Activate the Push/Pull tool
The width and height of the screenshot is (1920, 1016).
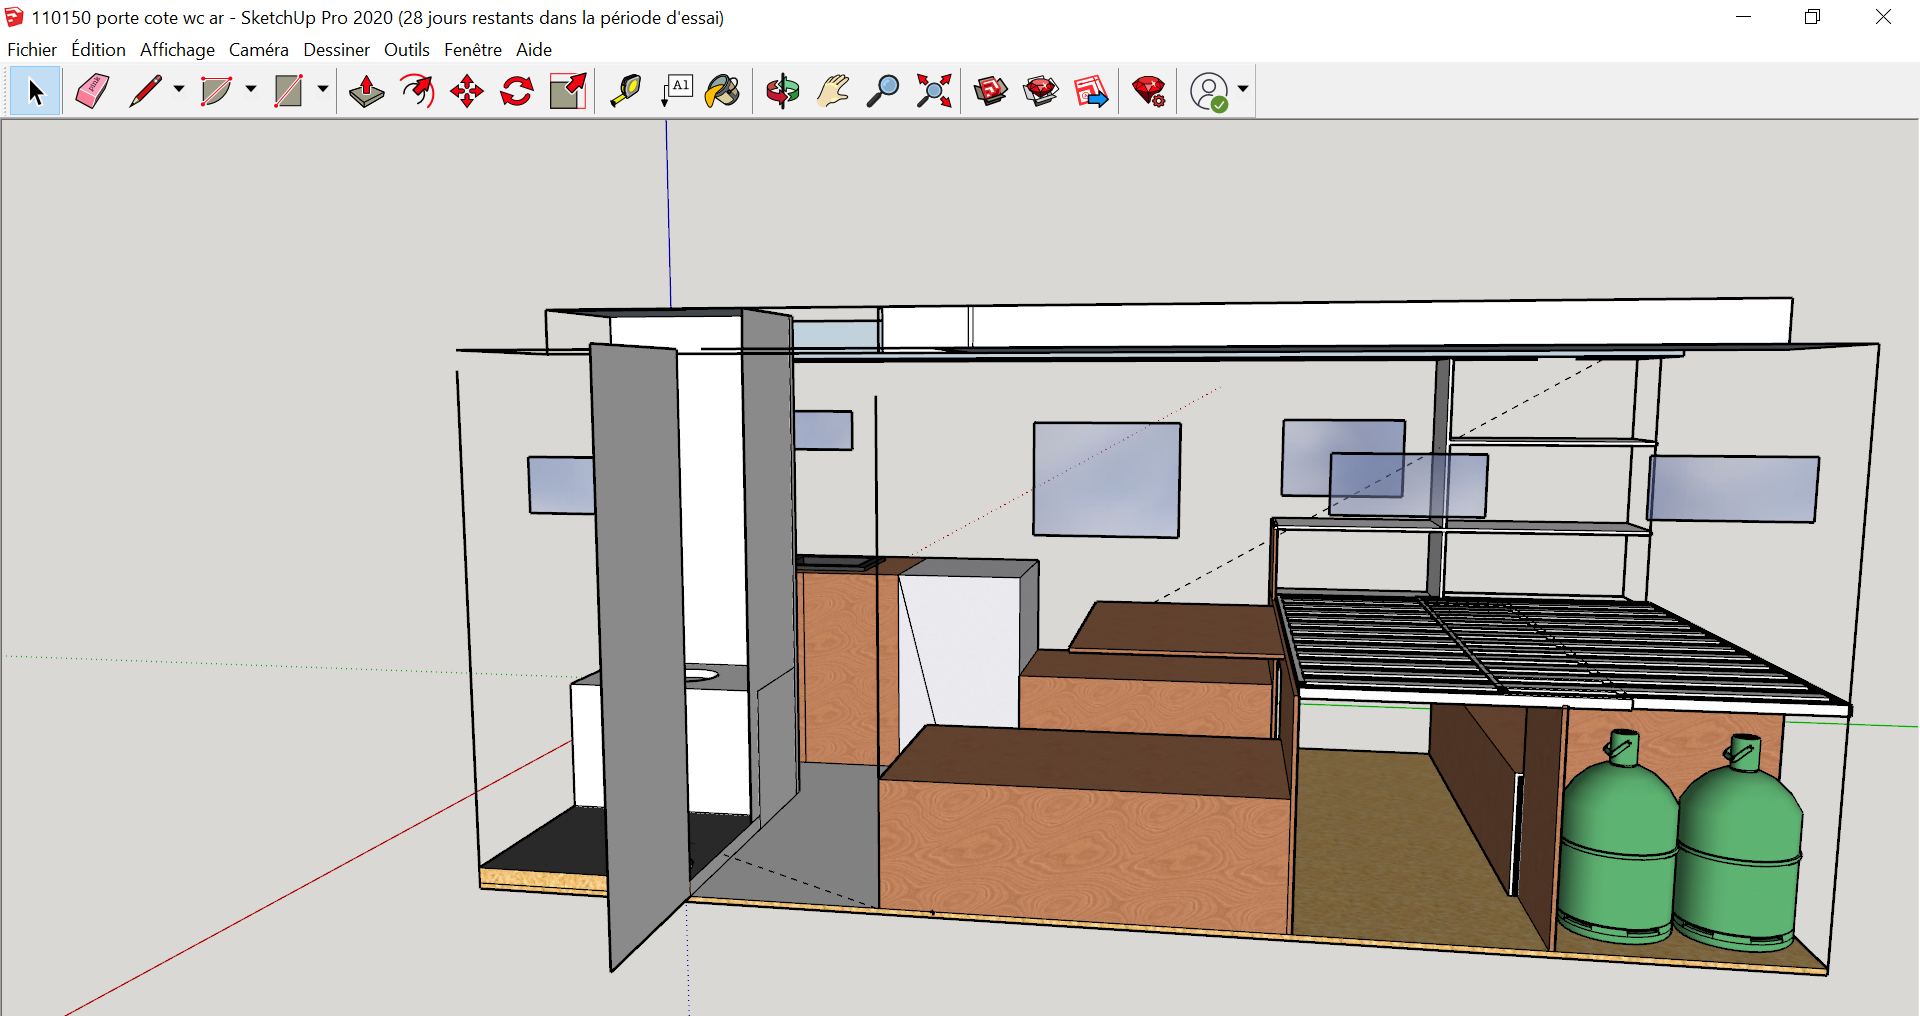coord(367,91)
